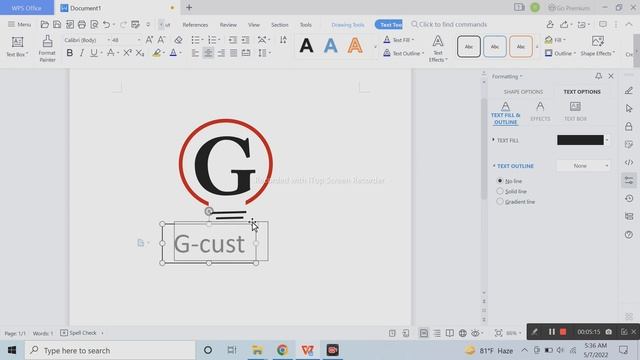The image size is (640, 360).
Task: Open the Drawing Tools tab
Action: (348, 25)
